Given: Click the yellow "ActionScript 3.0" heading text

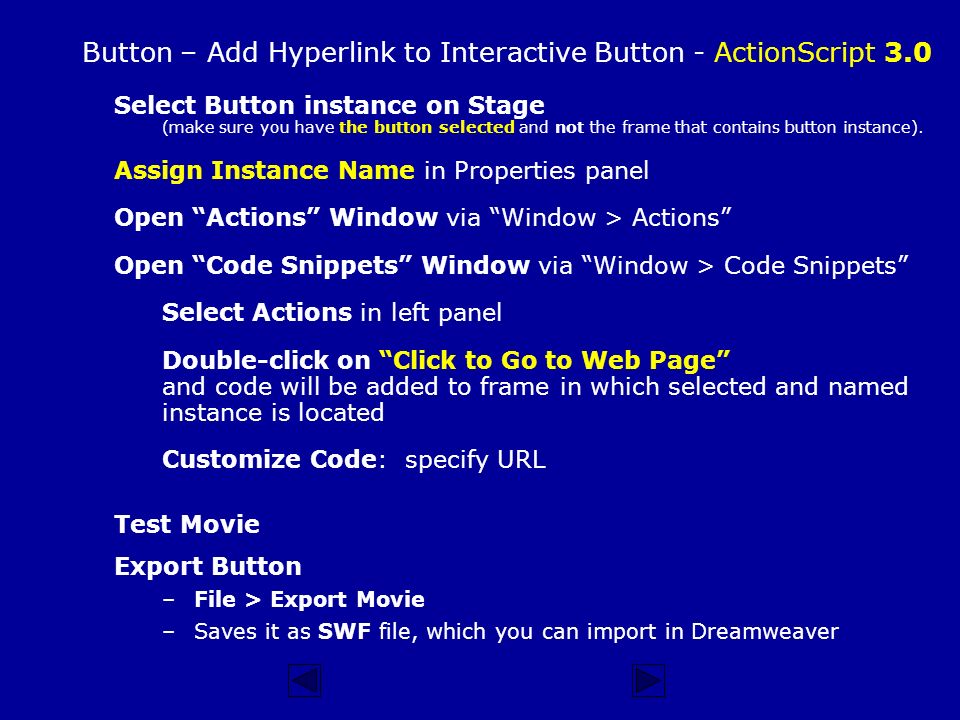Looking at the screenshot, I should click(822, 53).
